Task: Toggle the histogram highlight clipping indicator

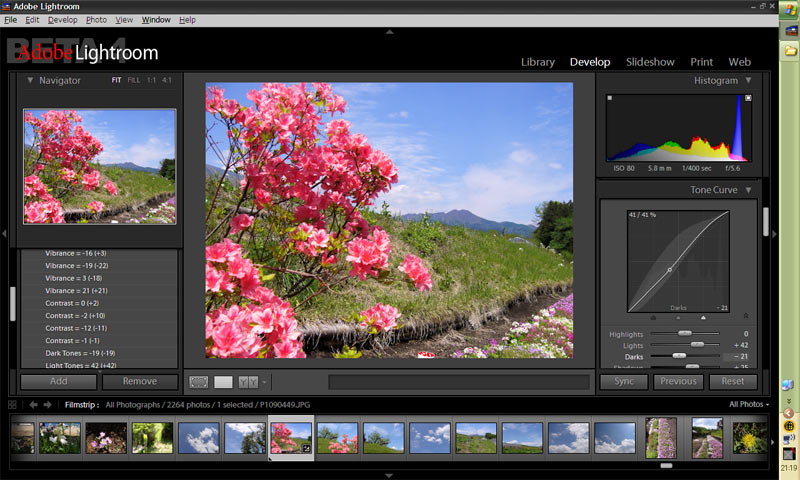Action: 748,98
